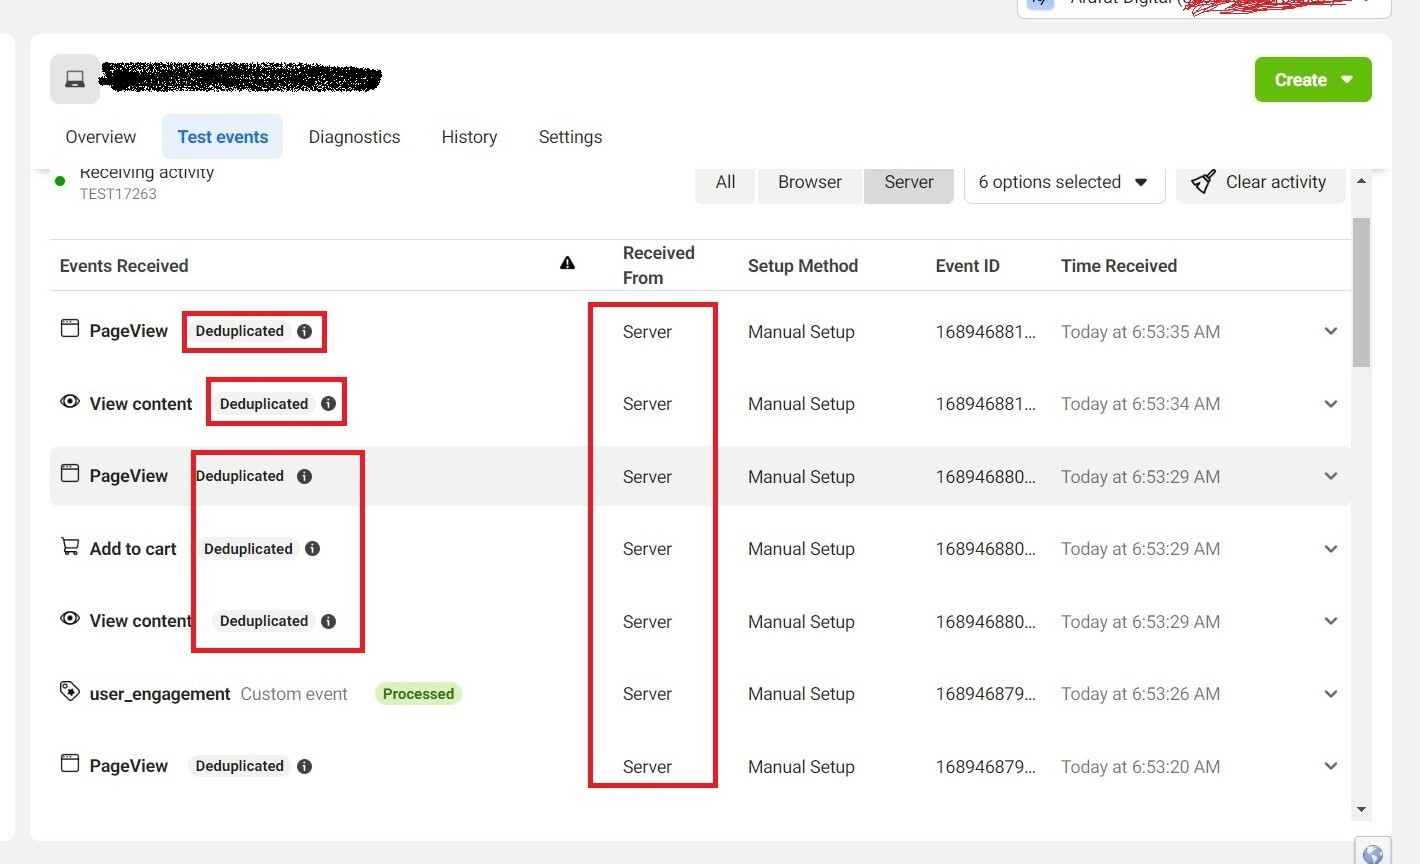Click info icon beside Add to cart Deduplicated
The image size is (1420, 864).
point(313,549)
